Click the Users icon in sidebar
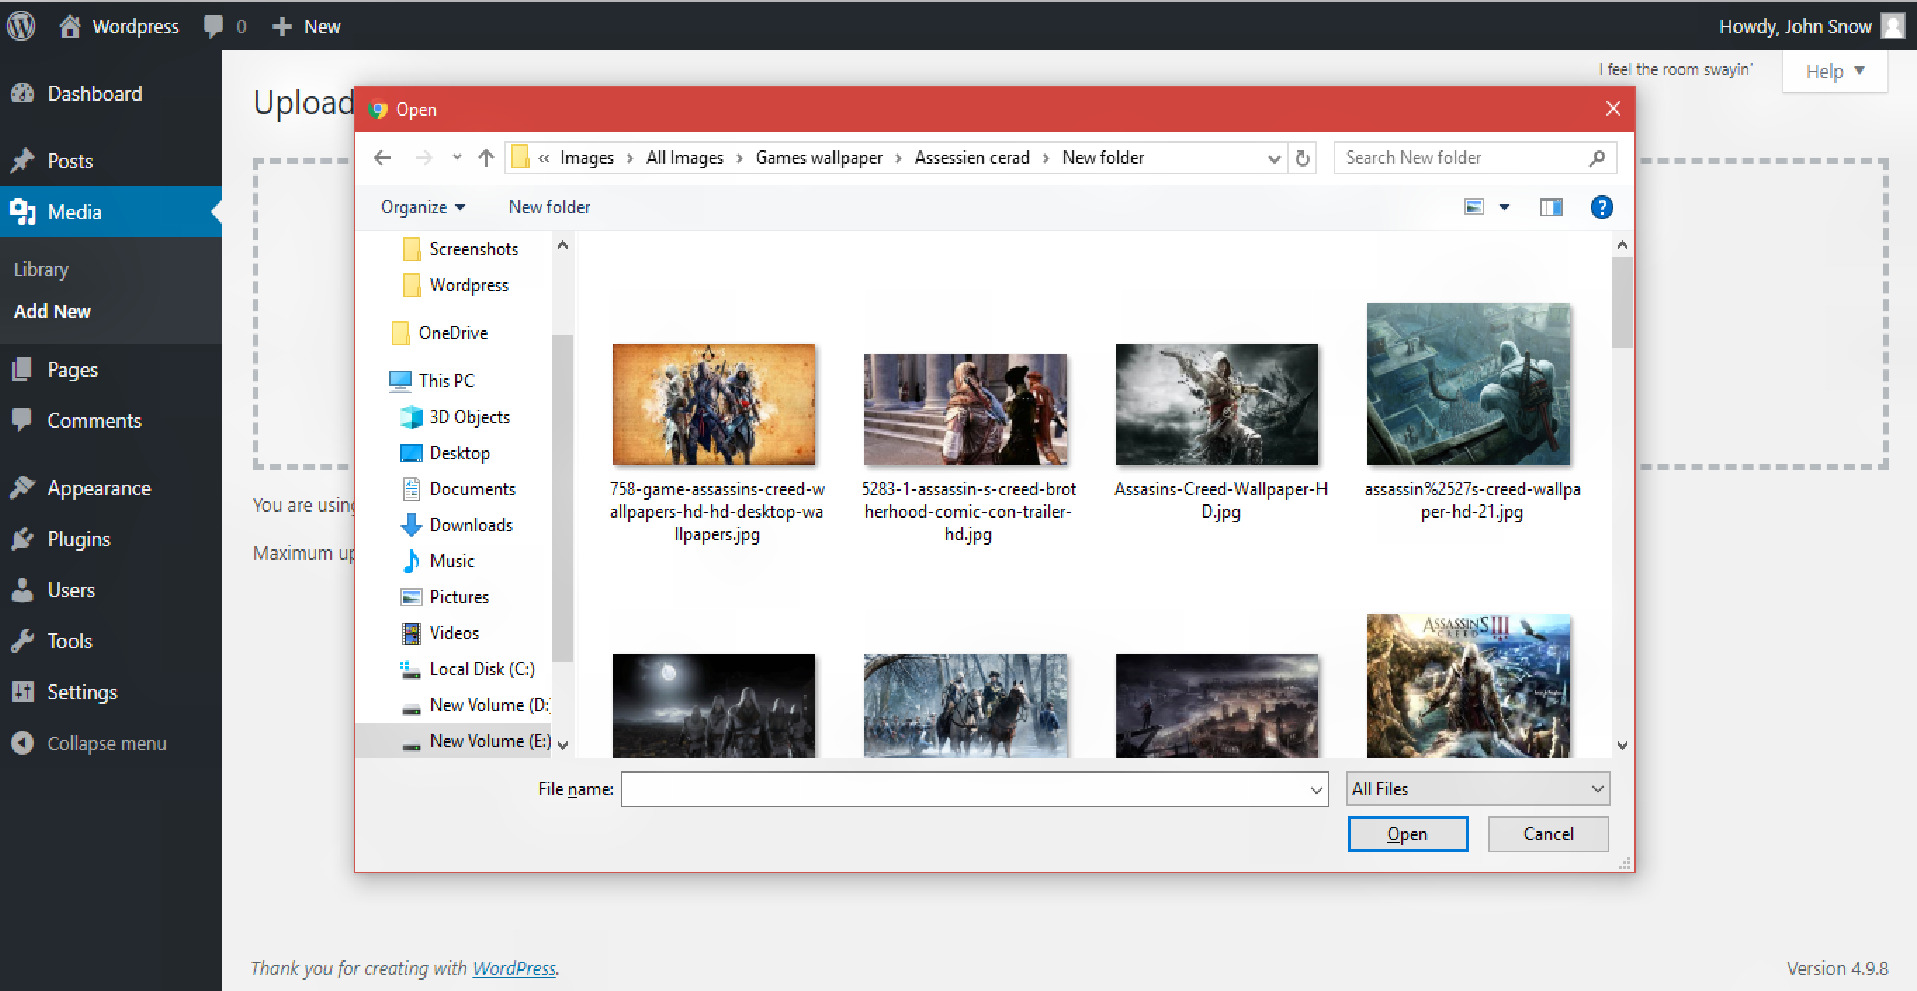 click(22, 590)
